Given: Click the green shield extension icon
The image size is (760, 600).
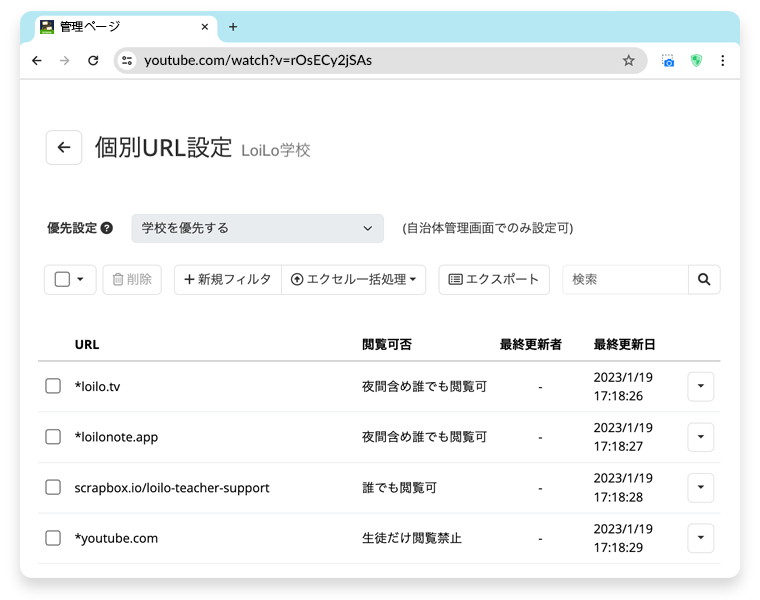Looking at the screenshot, I should (696, 61).
